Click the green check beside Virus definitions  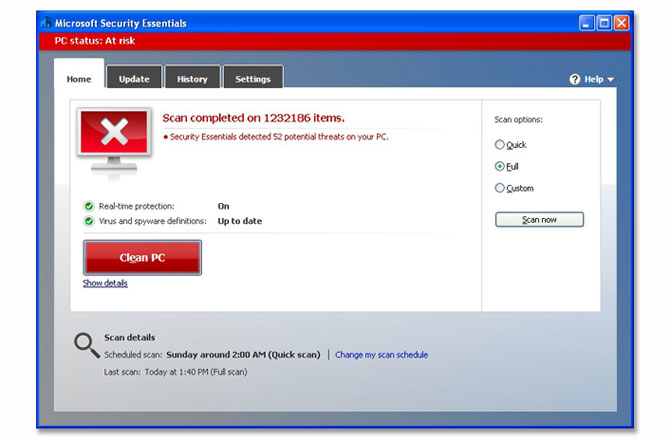pyautogui.click(x=88, y=221)
